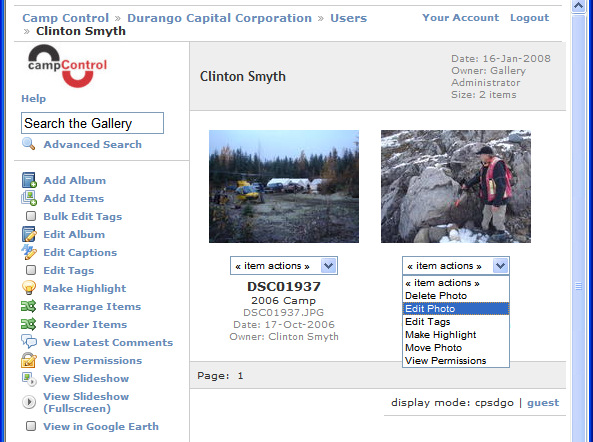The height and width of the screenshot is (442, 593).
Task: Click the campControl logo
Action: click(67, 66)
